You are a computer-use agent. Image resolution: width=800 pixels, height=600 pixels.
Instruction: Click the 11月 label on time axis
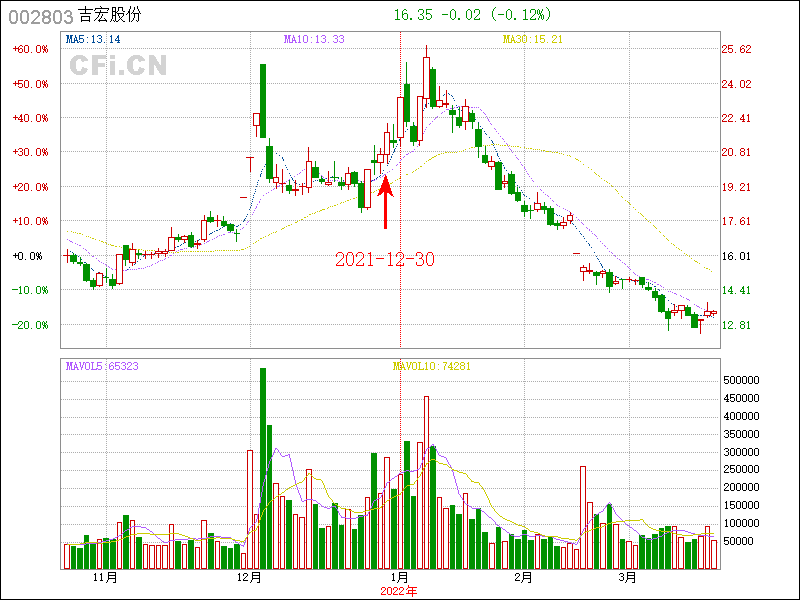(105, 578)
